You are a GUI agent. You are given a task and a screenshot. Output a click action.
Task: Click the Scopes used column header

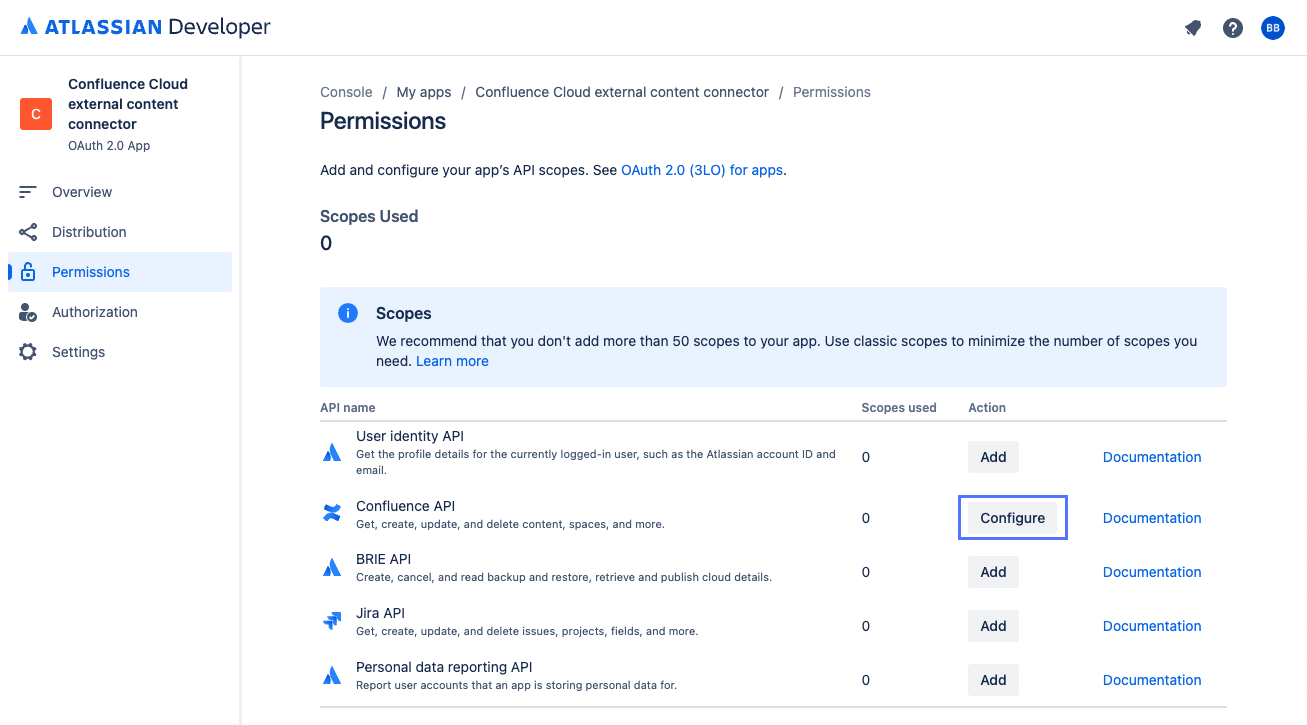[x=899, y=408]
